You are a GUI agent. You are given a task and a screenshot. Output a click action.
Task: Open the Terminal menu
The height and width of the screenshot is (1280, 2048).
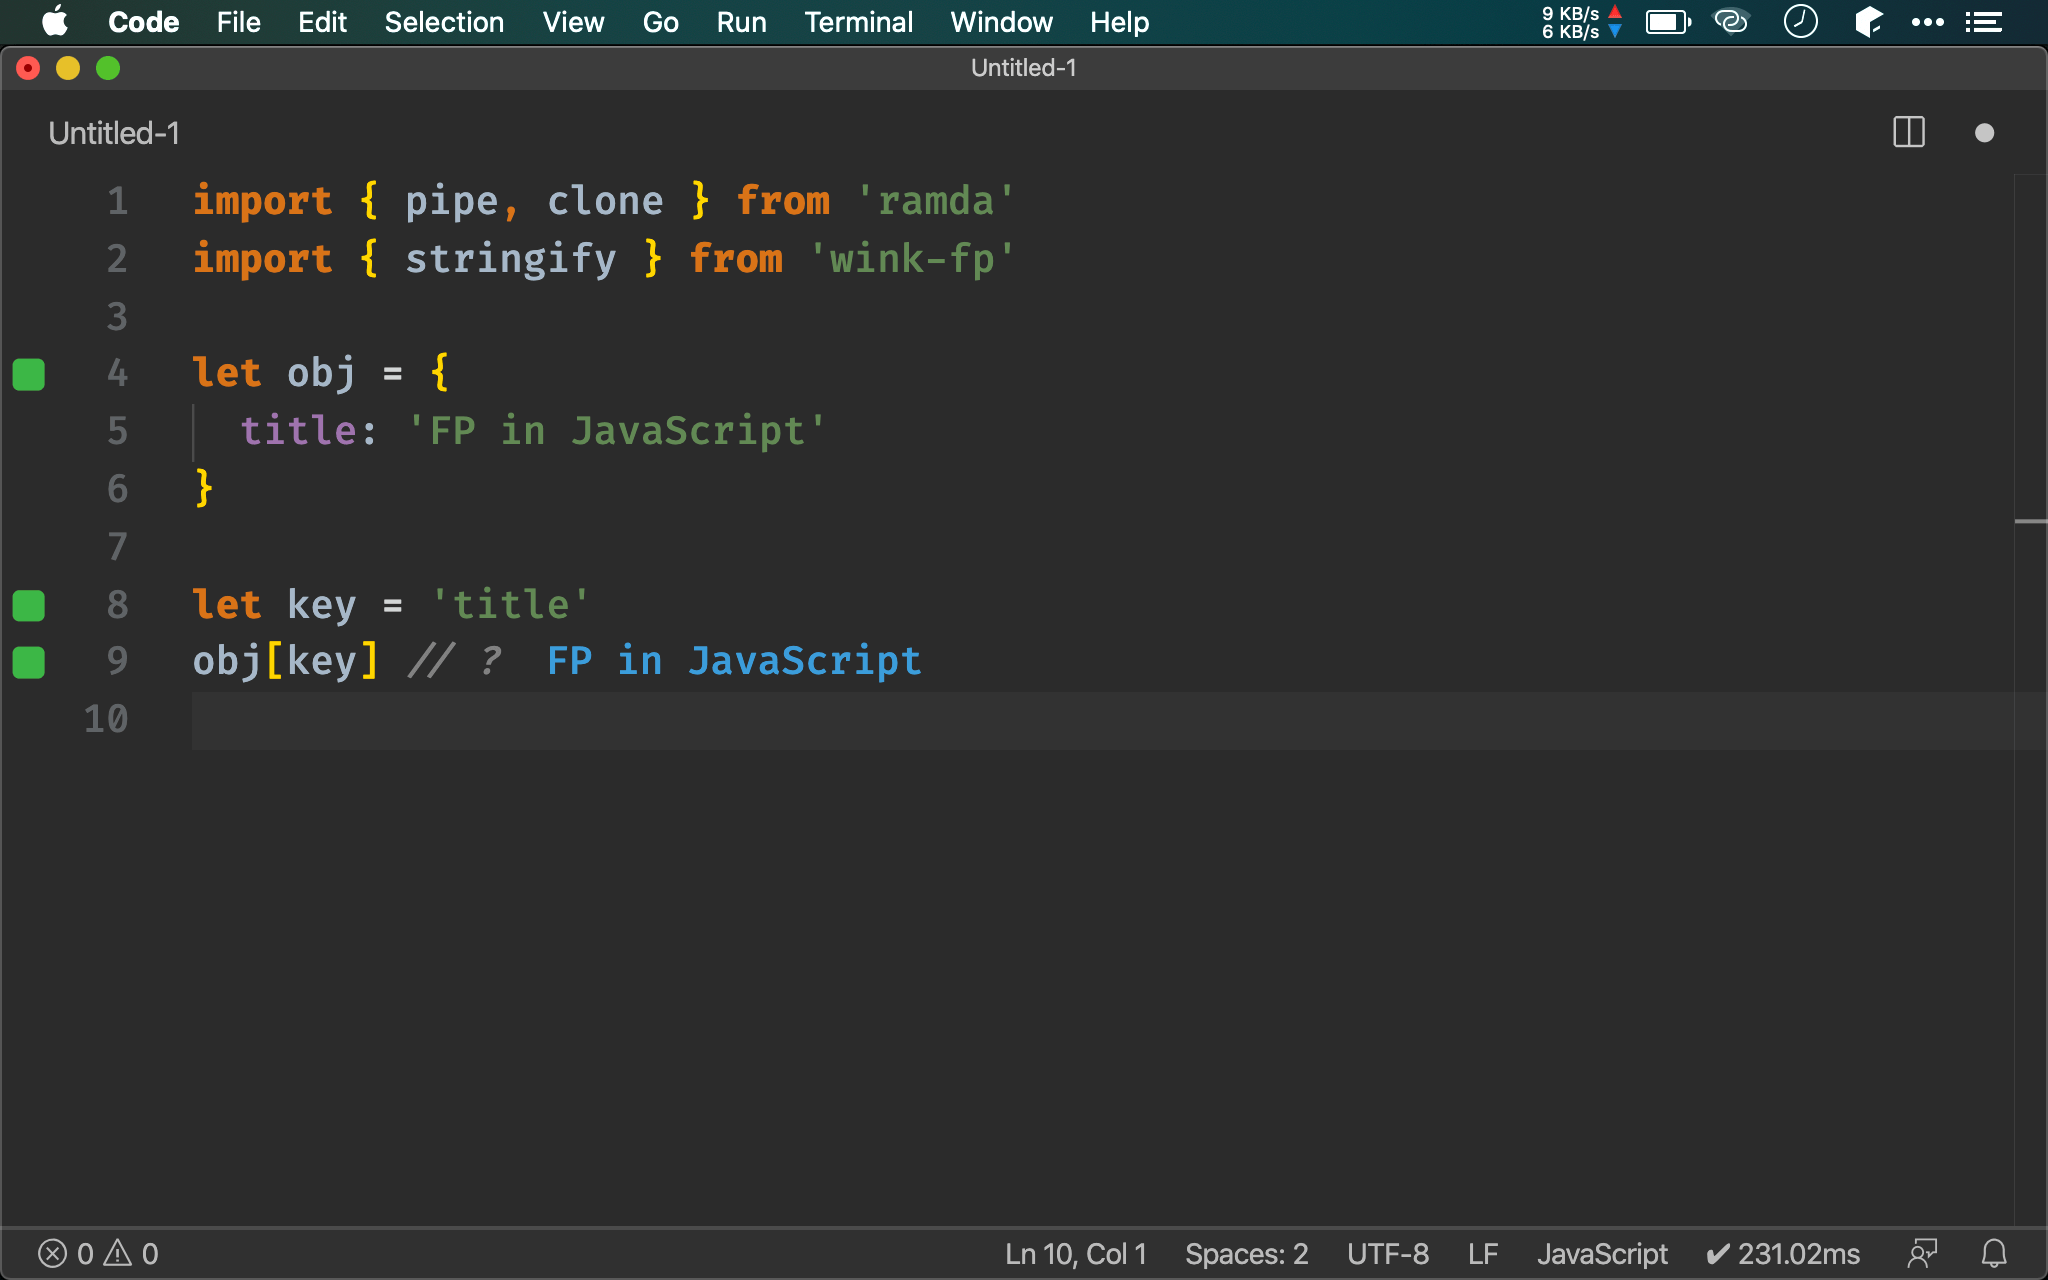pyautogui.click(x=858, y=22)
